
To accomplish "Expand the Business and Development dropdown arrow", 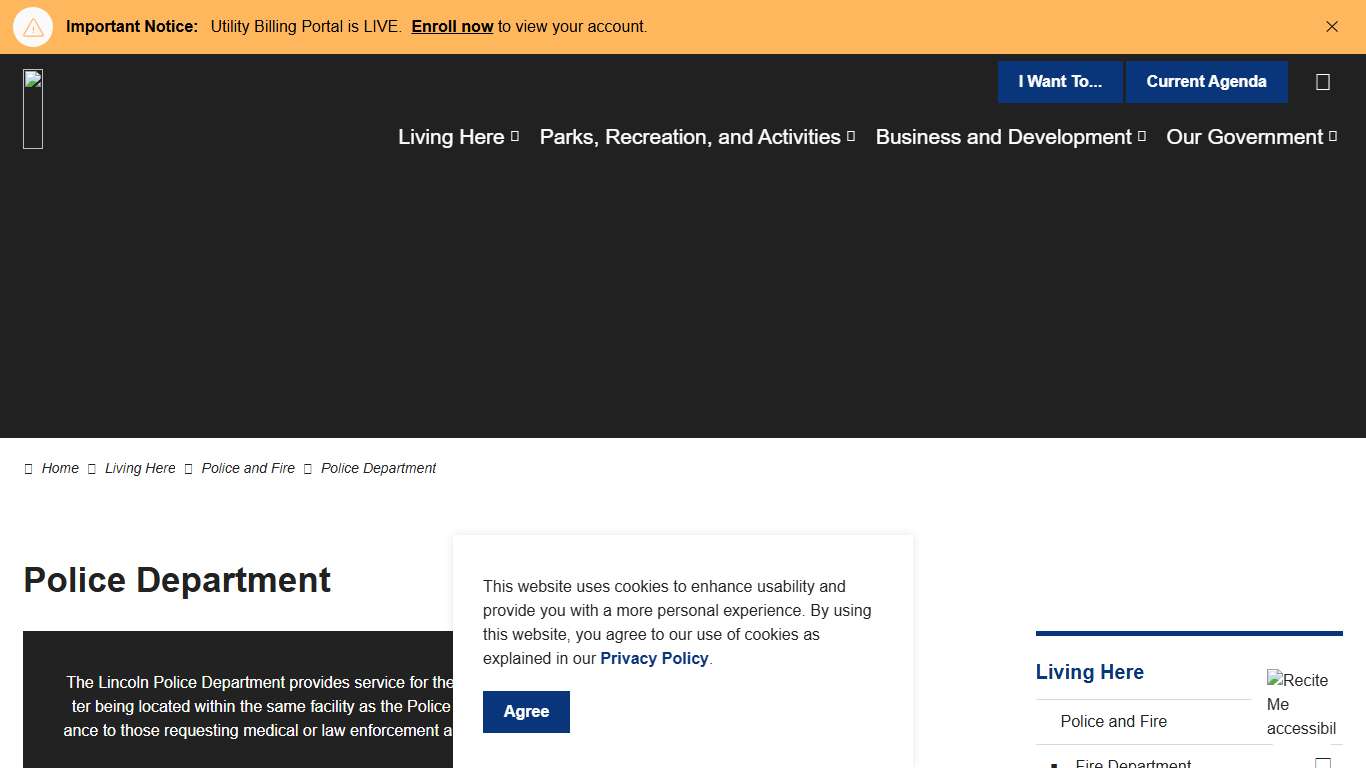I will tap(1142, 137).
